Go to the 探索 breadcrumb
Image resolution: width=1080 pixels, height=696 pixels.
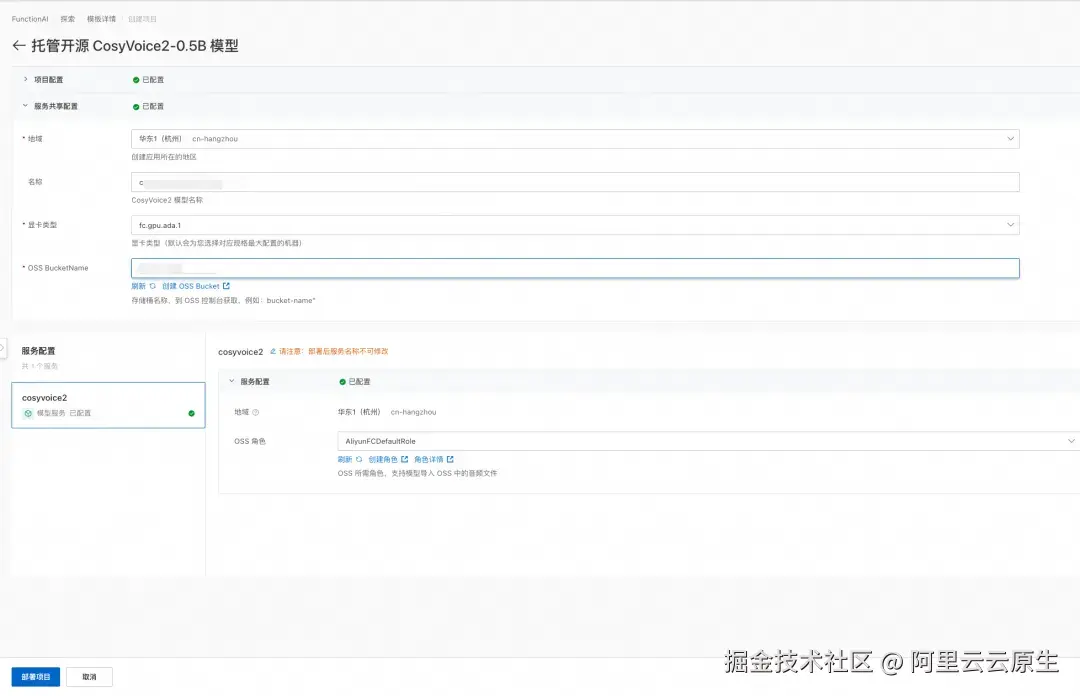pyautogui.click(x=68, y=19)
